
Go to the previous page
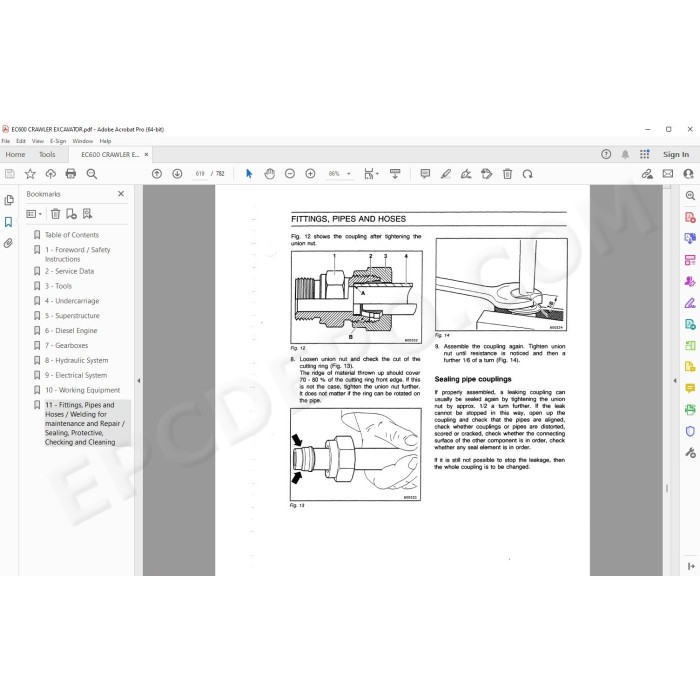click(x=157, y=174)
